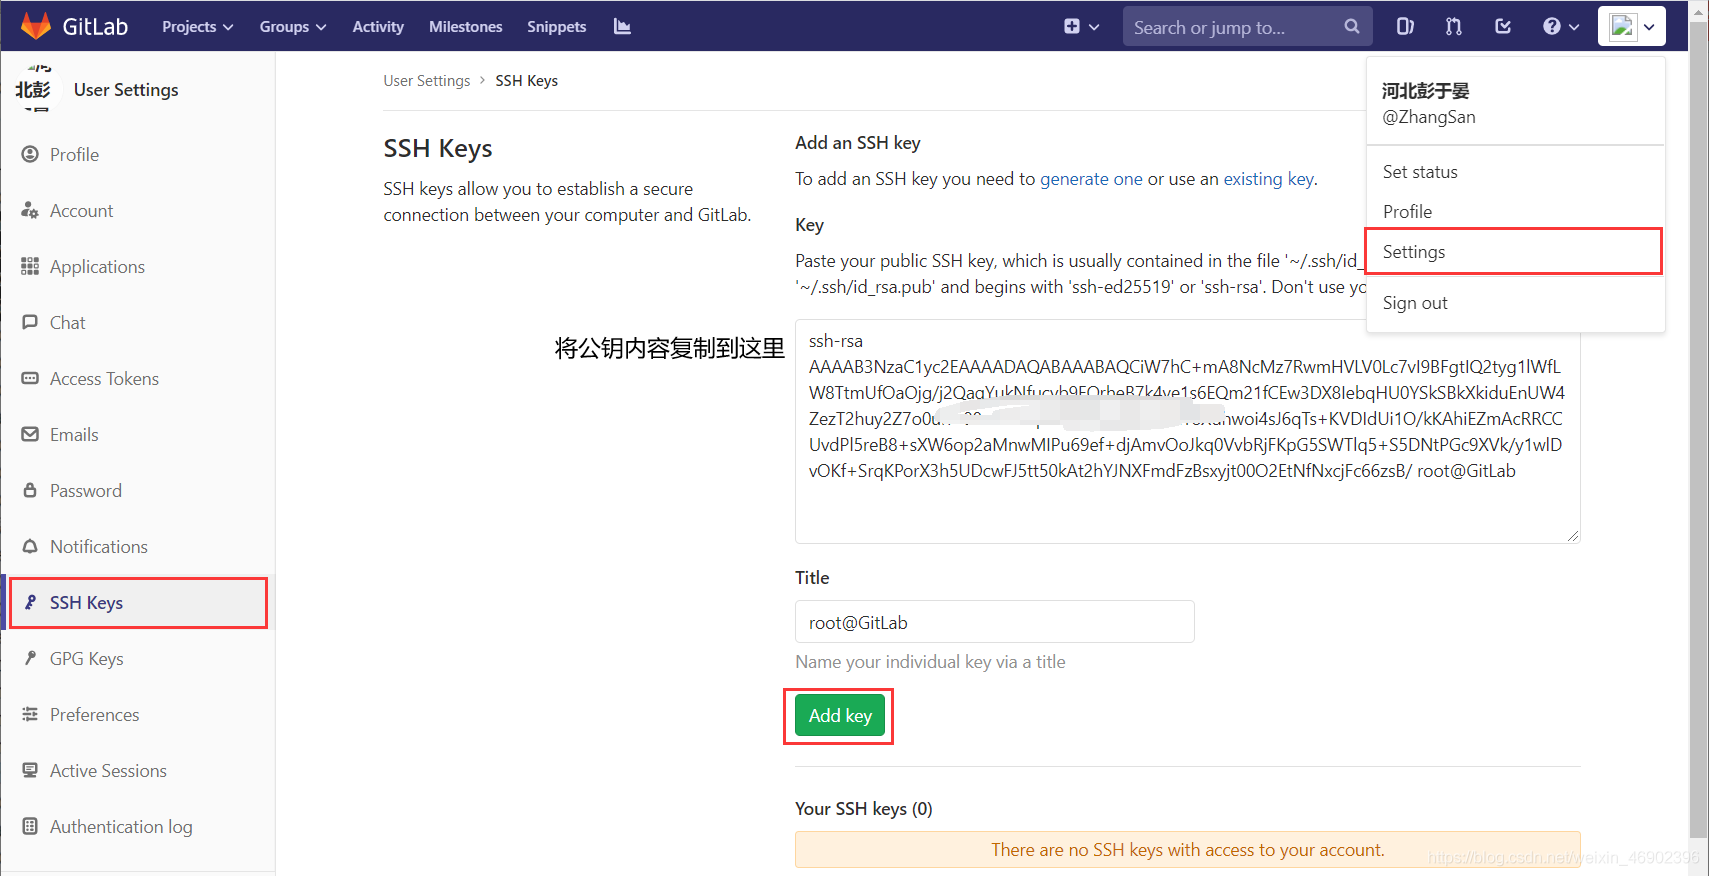Viewport: 1709px width, 876px height.
Task: Click the Password lock icon in sidebar
Action: click(30, 490)
